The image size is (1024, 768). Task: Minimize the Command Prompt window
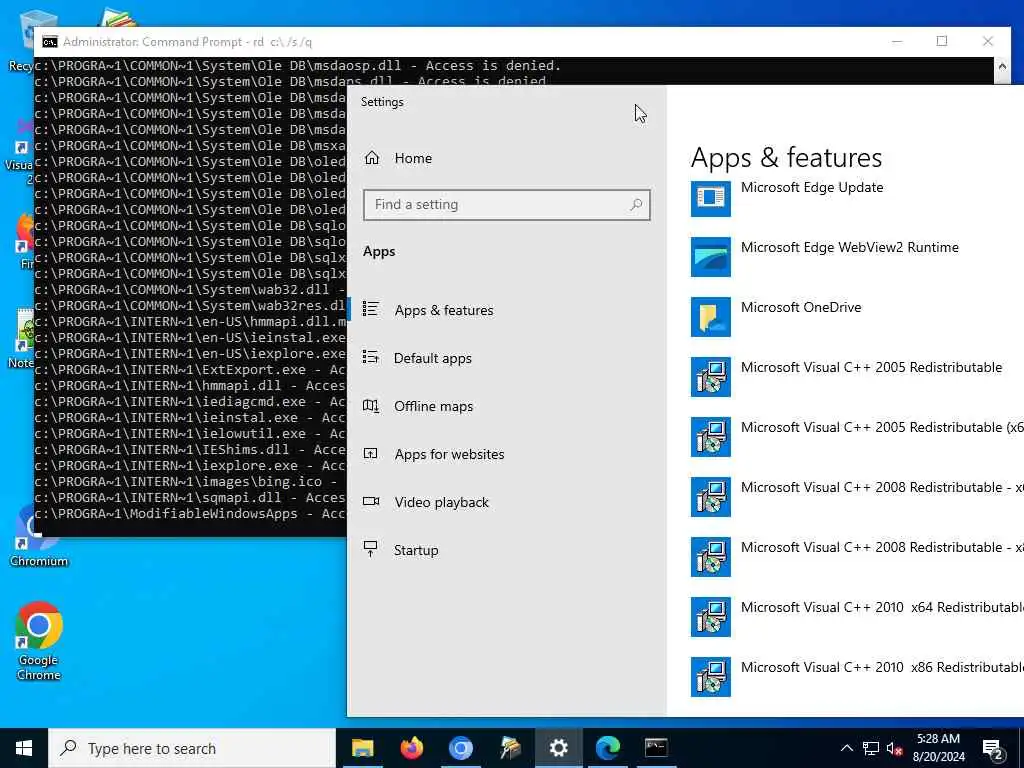897,41
